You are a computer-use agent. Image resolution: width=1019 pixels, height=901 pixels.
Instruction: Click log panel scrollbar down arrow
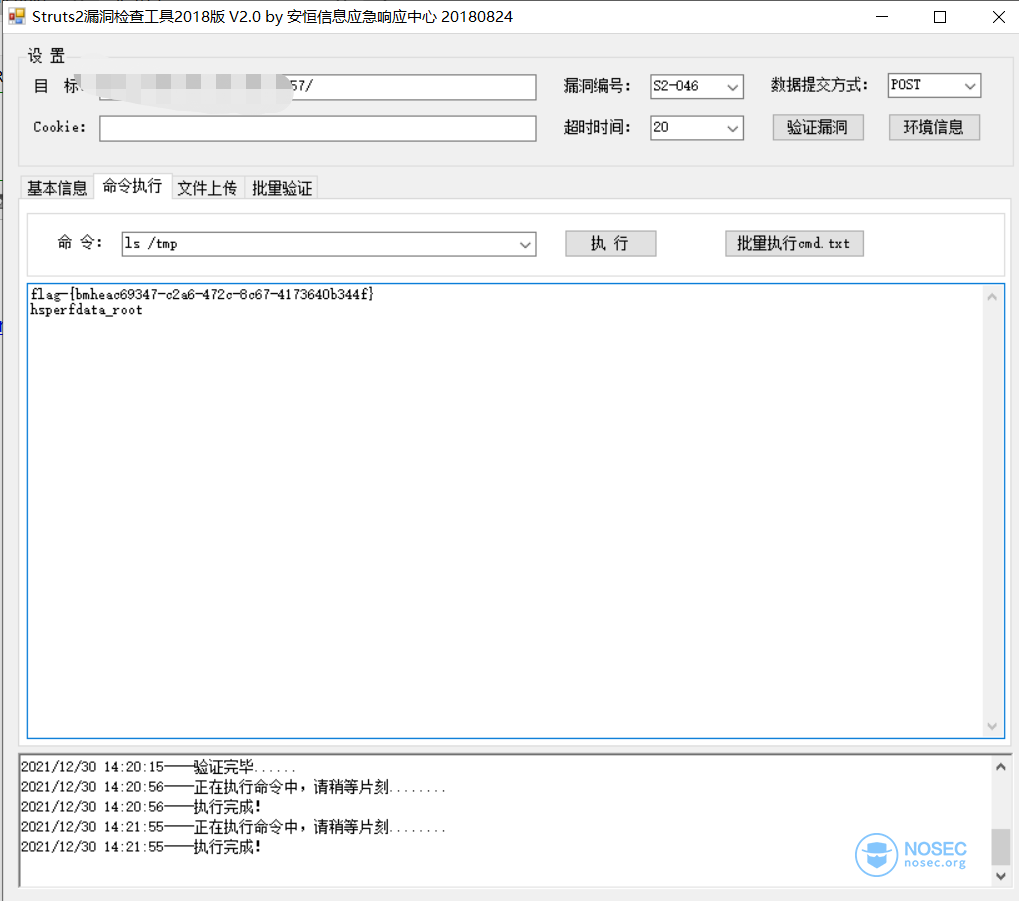[x=1001, y=876]
